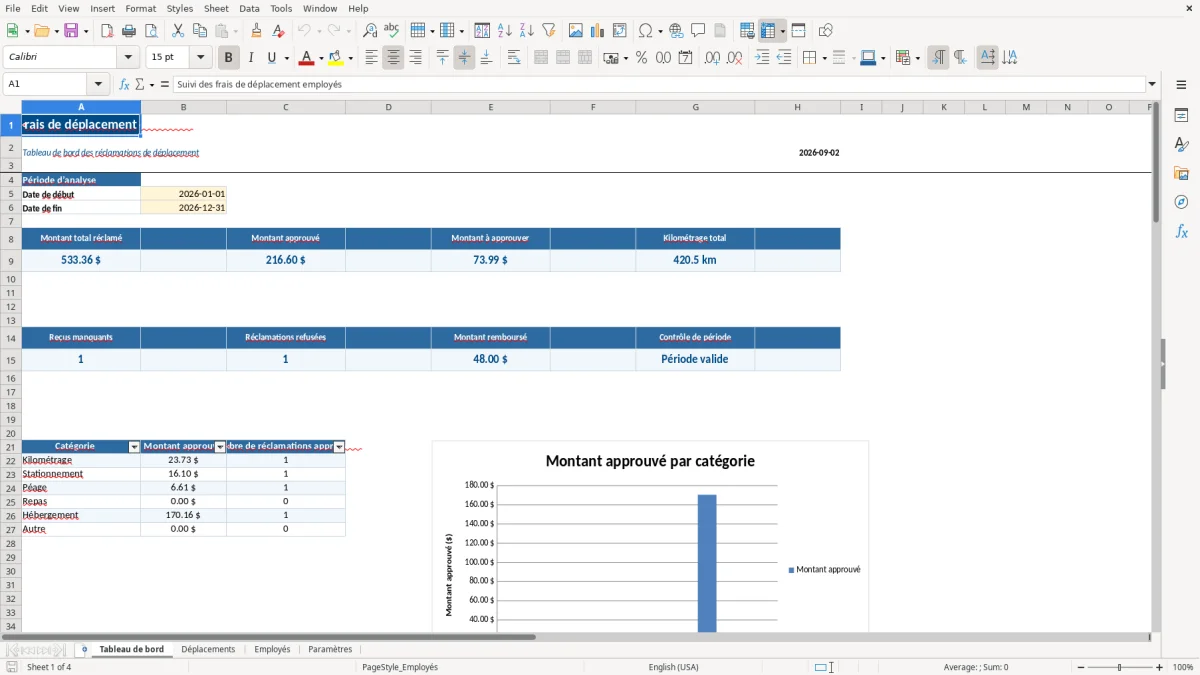1200x675 pixels.
Task: Click the Cut scissors icon
Action: coord(178,31)
